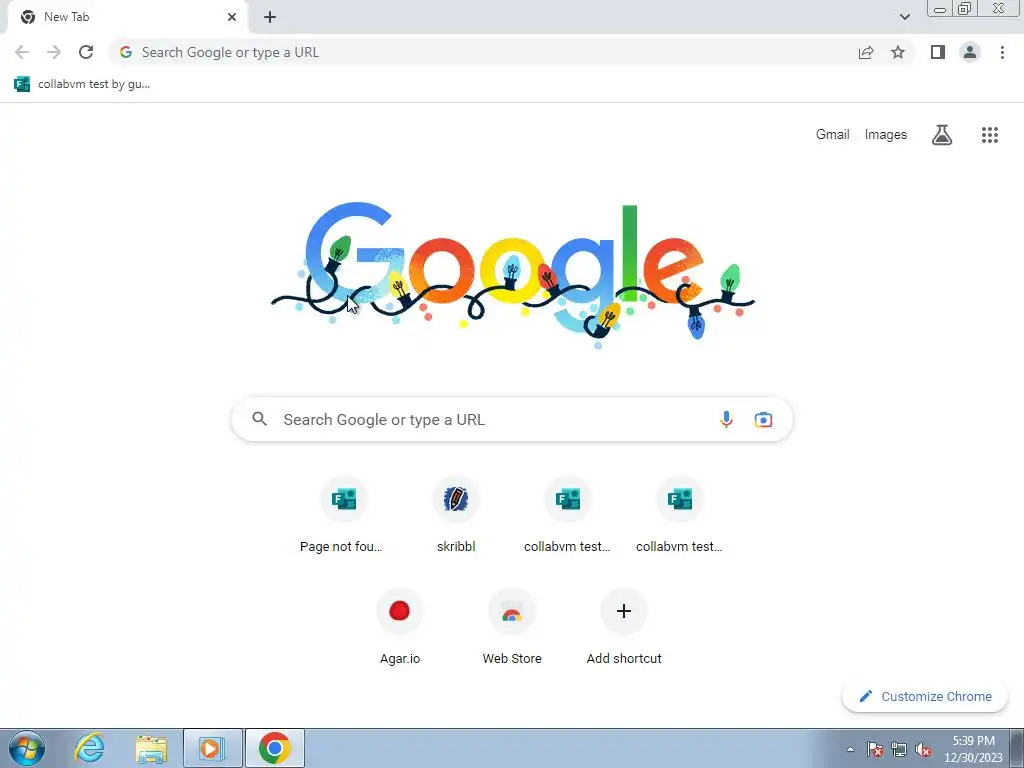1024x768 pixels.
Task: Click the browser Back arrow
Action: click(22, 52)
